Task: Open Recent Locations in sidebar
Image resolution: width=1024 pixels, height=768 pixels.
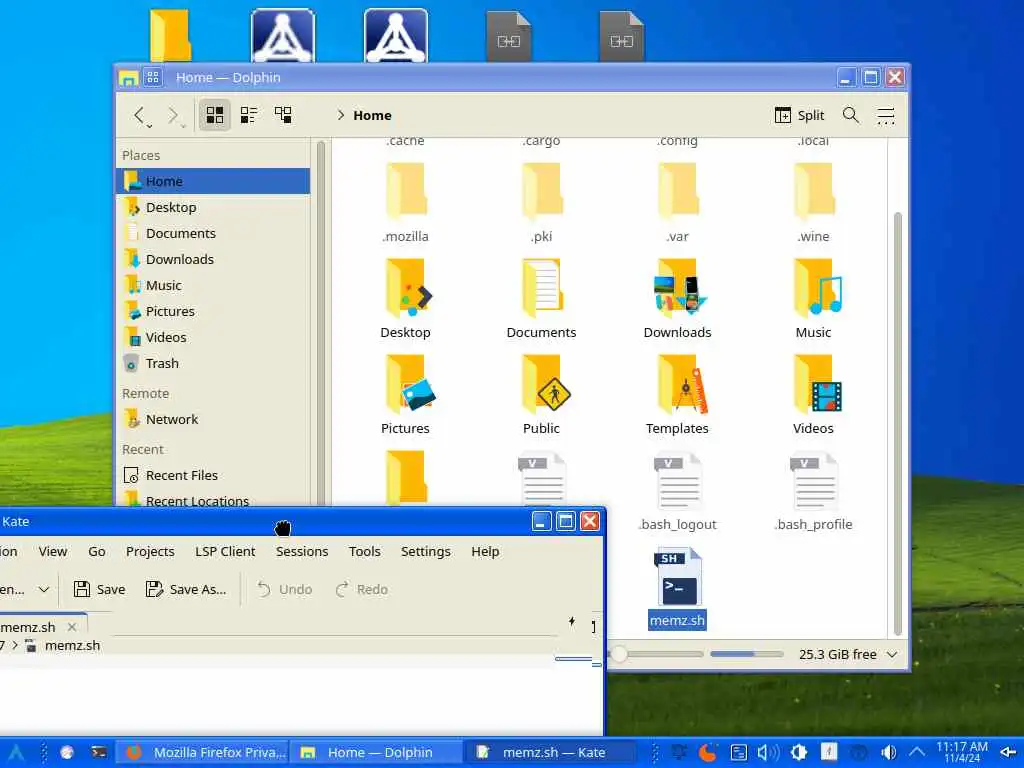Action: (x=213, y=500)
